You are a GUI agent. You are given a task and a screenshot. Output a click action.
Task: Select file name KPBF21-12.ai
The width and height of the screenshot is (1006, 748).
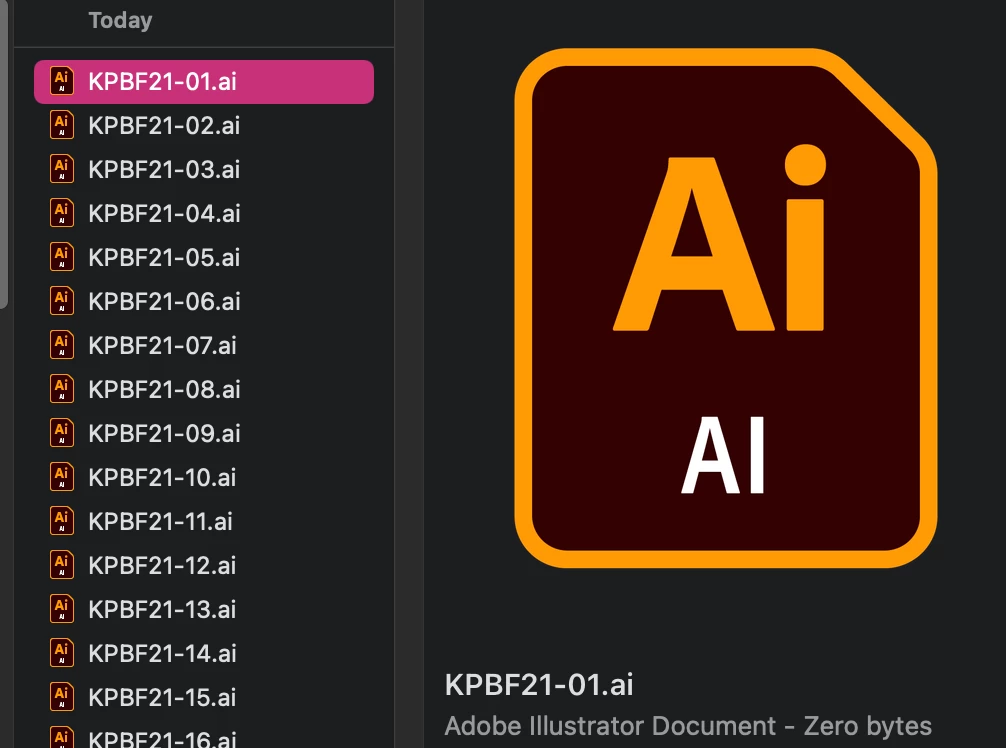162,566
